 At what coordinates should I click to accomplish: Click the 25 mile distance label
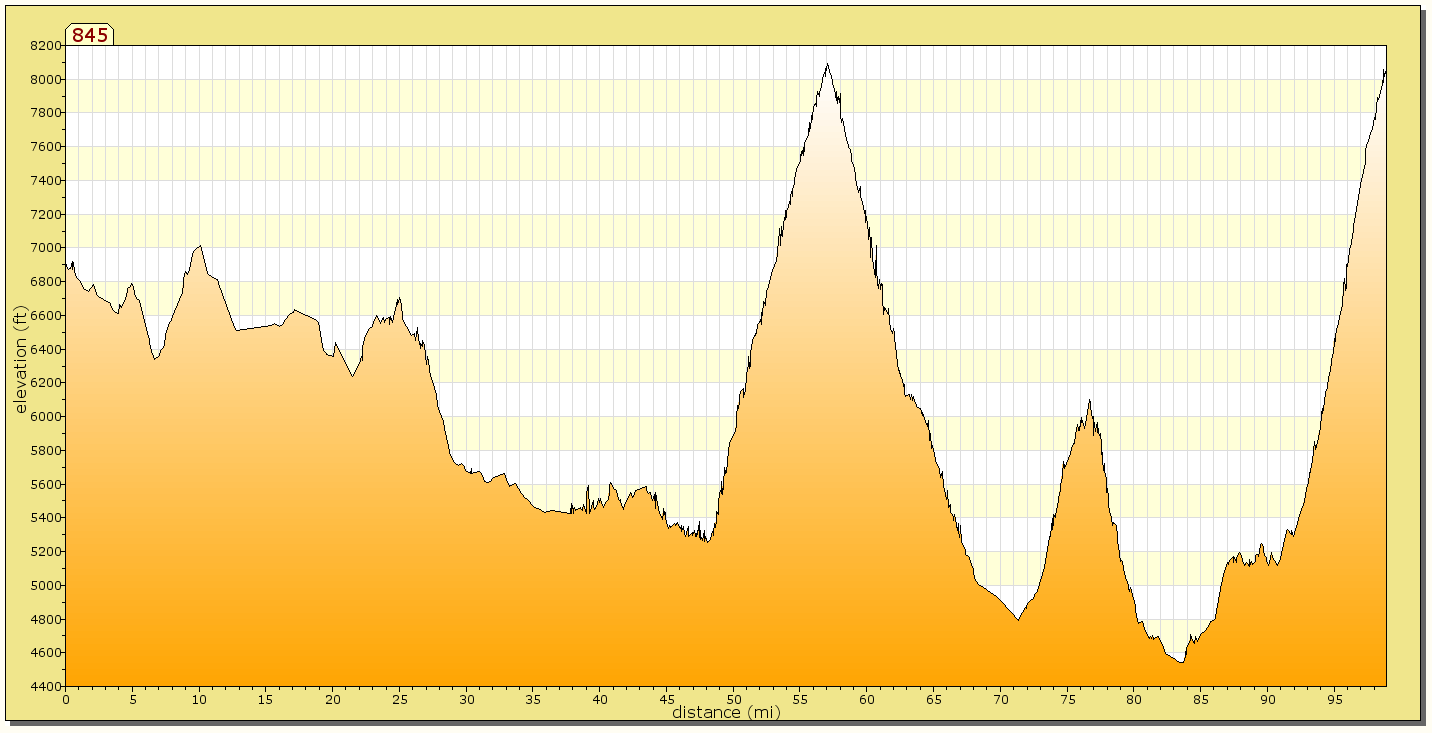400,700
